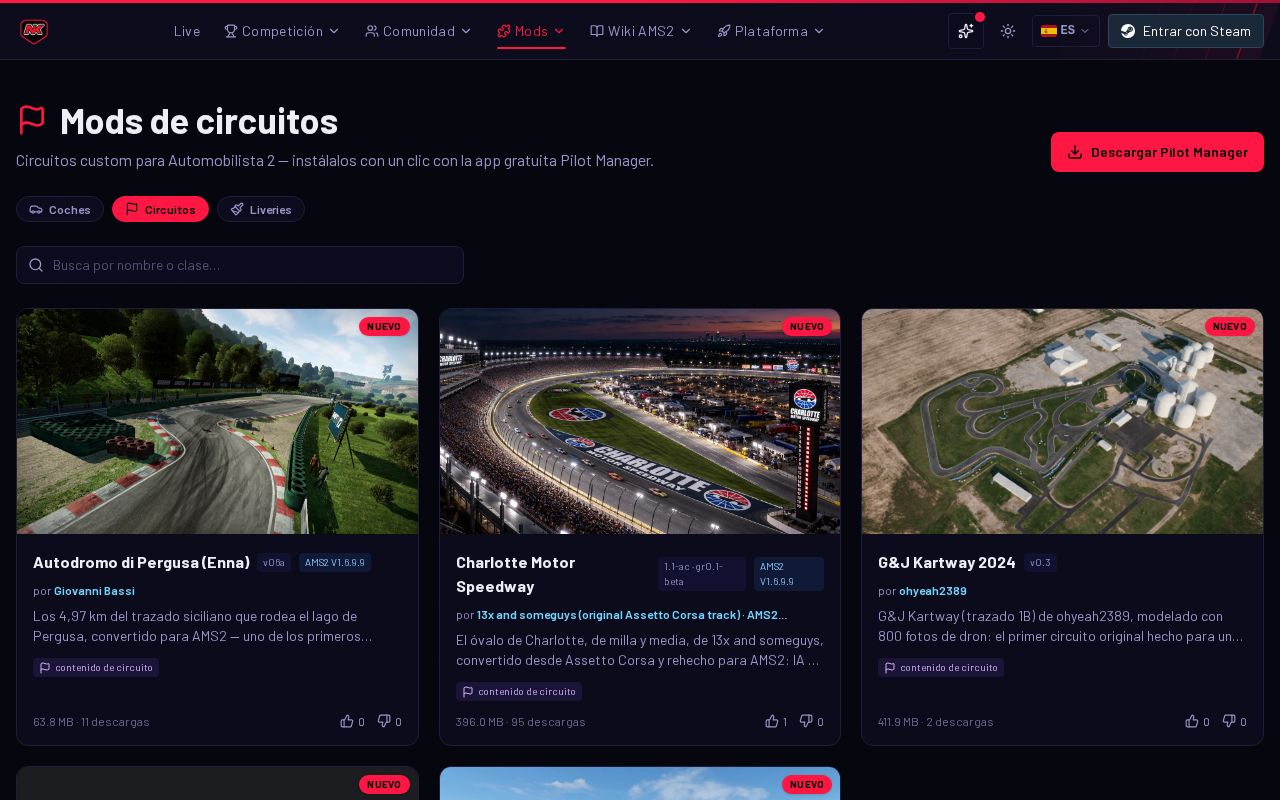Image resolution: width=1280 pixels, height=800 pixels.
Task: Focus the search field 'Busca por nombre o clase'
Action: [240, 265]
